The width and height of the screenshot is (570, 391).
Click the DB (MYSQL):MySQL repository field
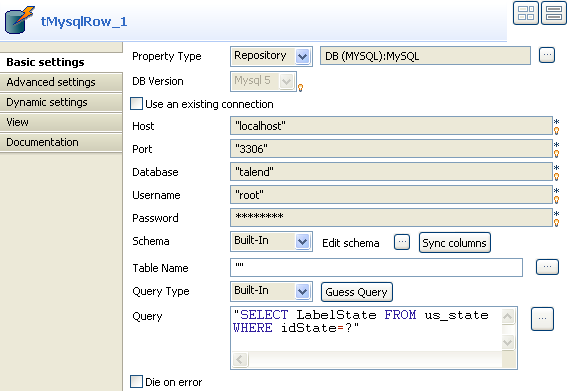coord(425,56)
